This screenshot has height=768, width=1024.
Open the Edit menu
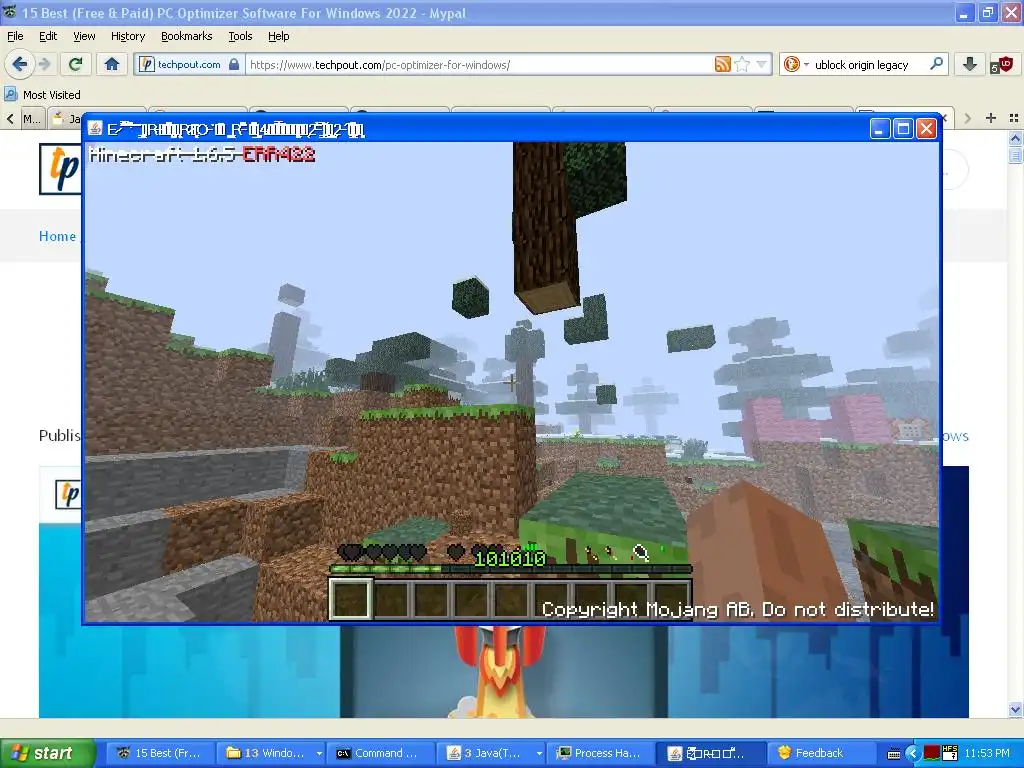point(48,36)
